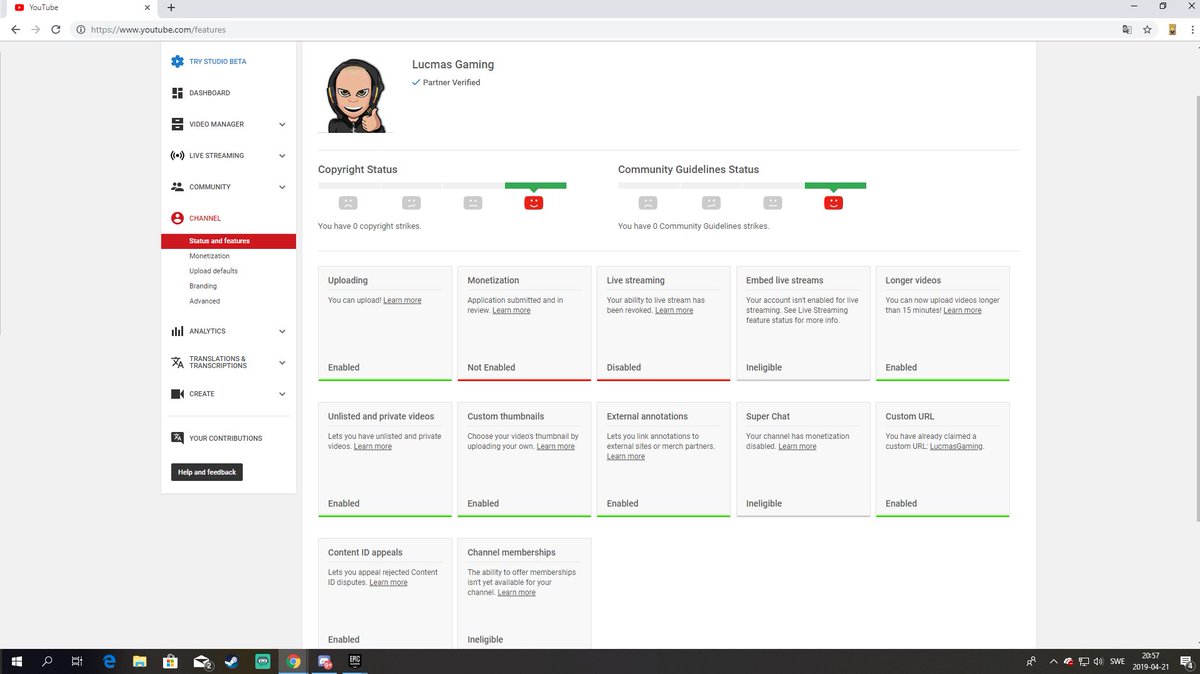
Task: Click 'You have 0 copyright strikes.' text
Action: point(370,226)
